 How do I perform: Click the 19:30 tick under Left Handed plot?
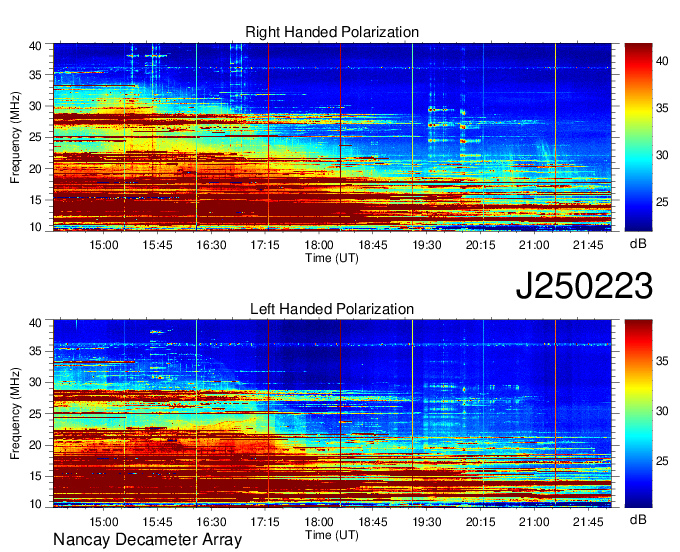pos(426,522)
